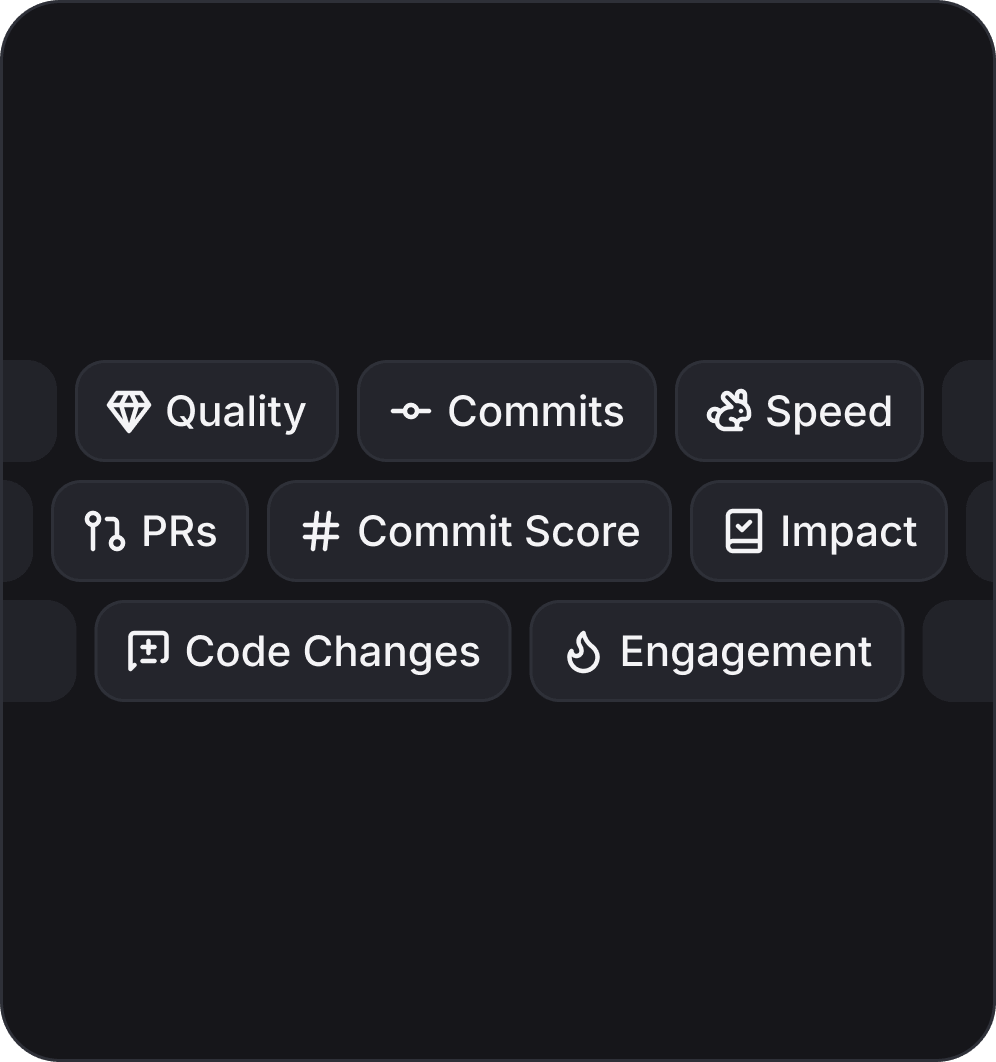Click the blank chip left of Quality

(29, 411)
